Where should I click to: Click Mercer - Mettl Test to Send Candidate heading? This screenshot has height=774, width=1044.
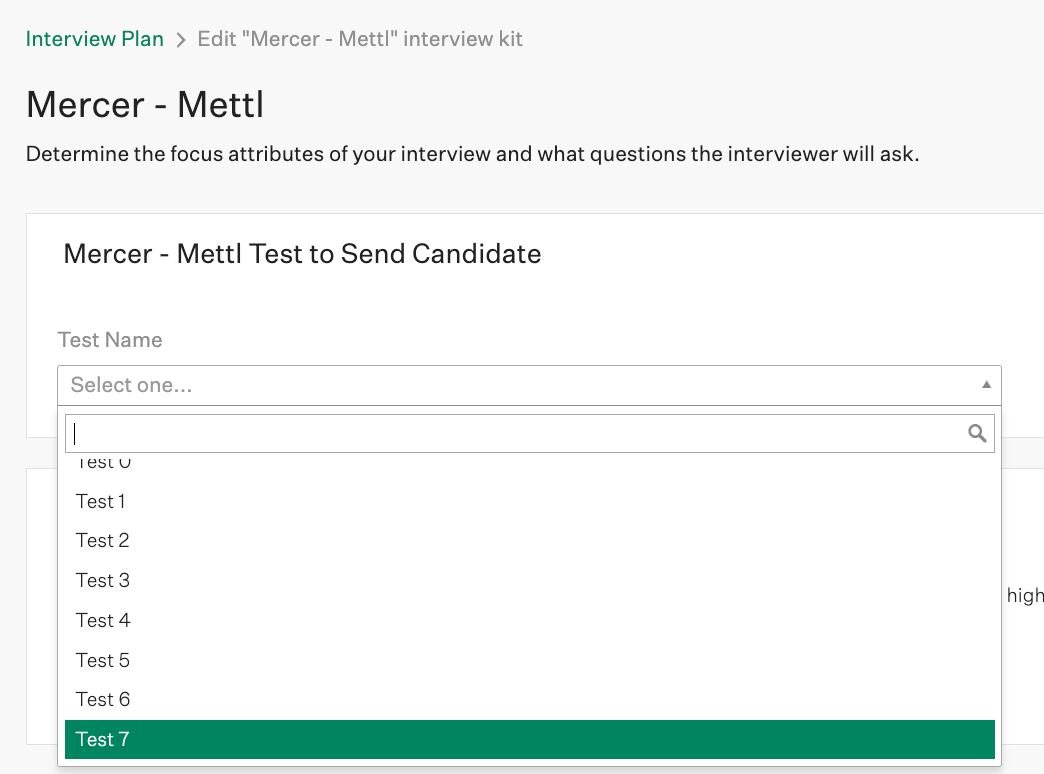302,254
